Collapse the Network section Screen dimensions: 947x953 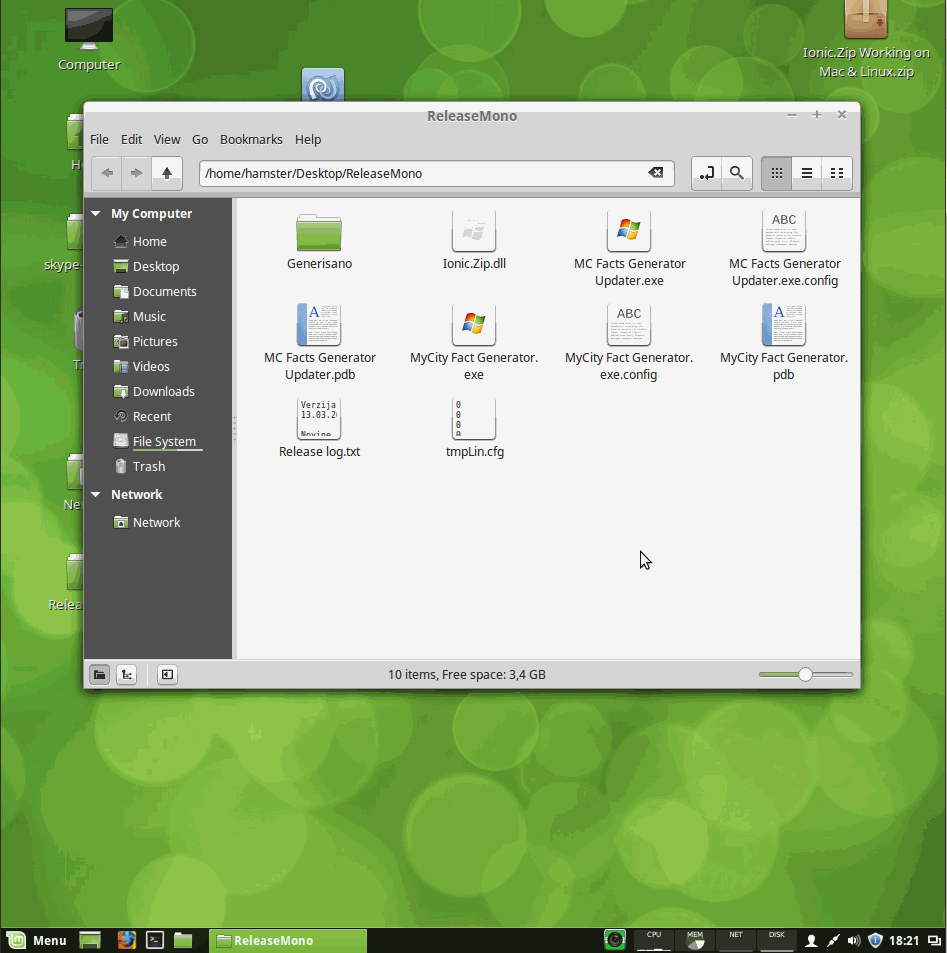point(95,495)
